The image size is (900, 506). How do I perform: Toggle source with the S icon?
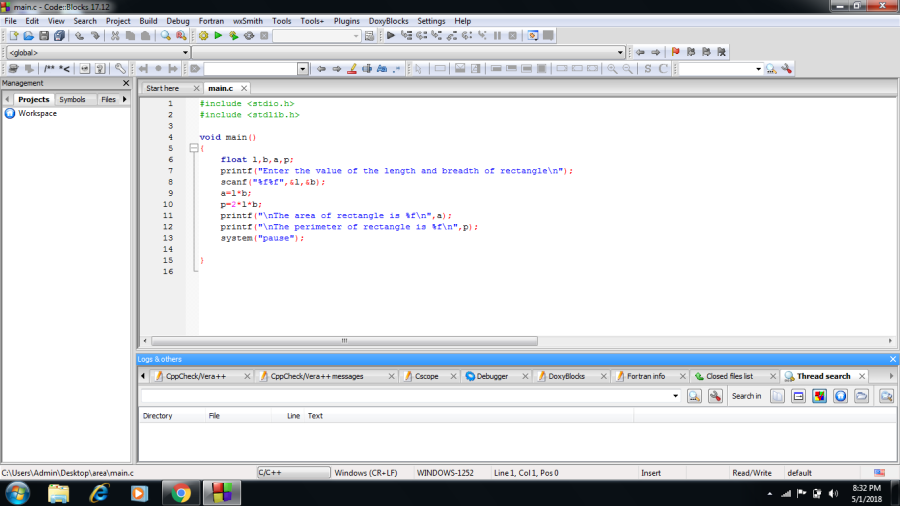pyautogui.click(x=648, y=69)
